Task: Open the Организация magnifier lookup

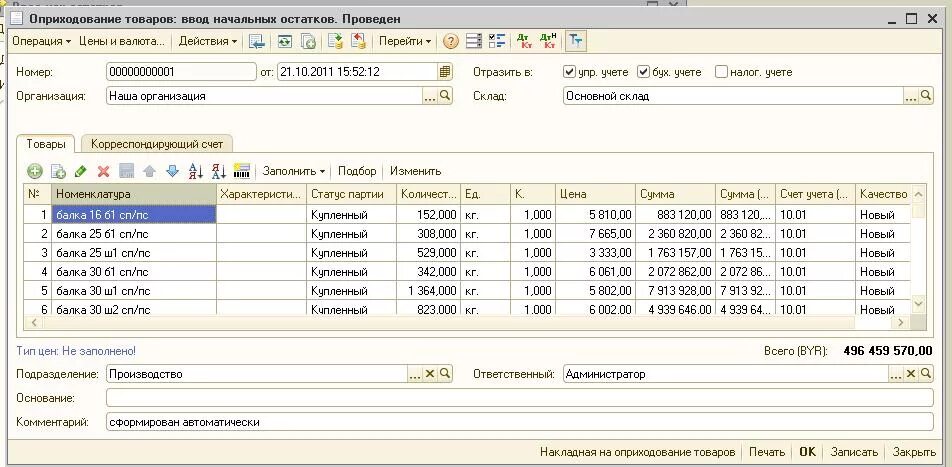Action: (x=445, y=95)
